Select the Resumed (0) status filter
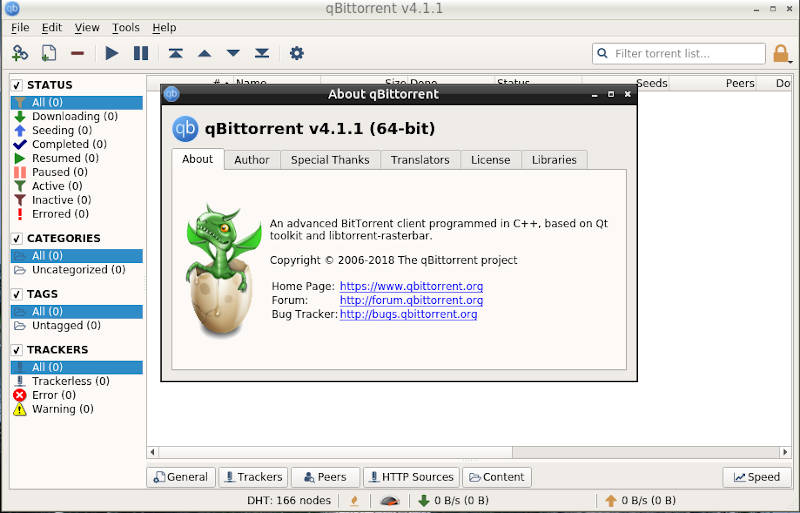Screen dimensions: 800x513 [77, 158]
